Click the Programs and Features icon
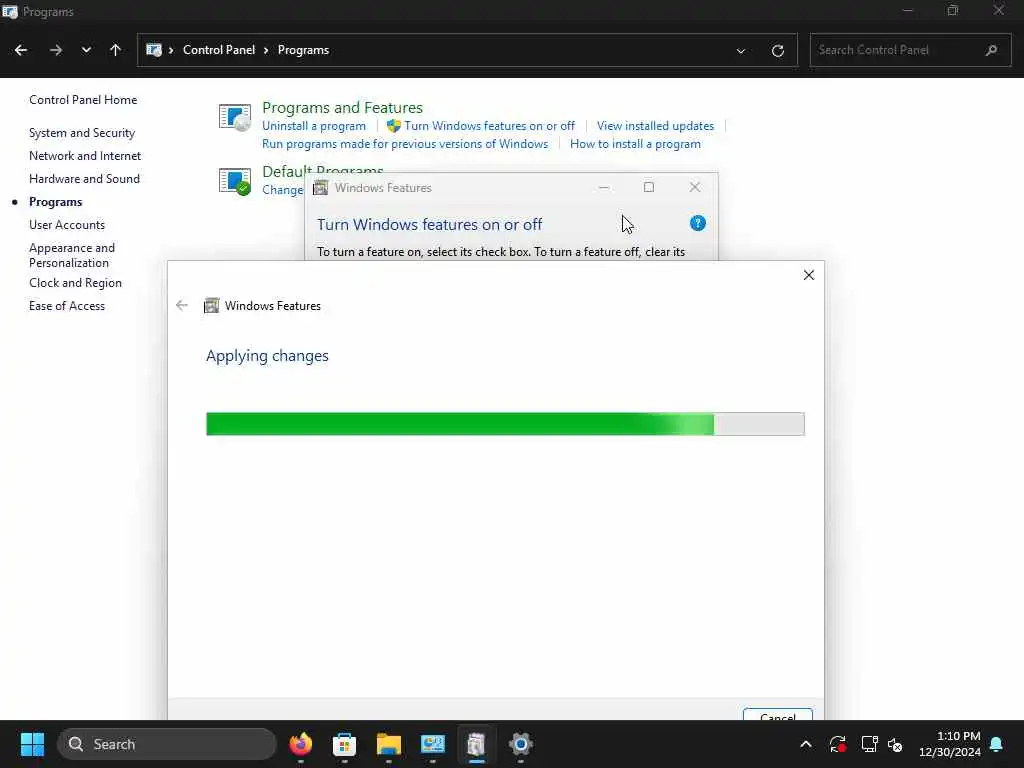Viewport: 1024px width, 768px height. tap(234, 118)
